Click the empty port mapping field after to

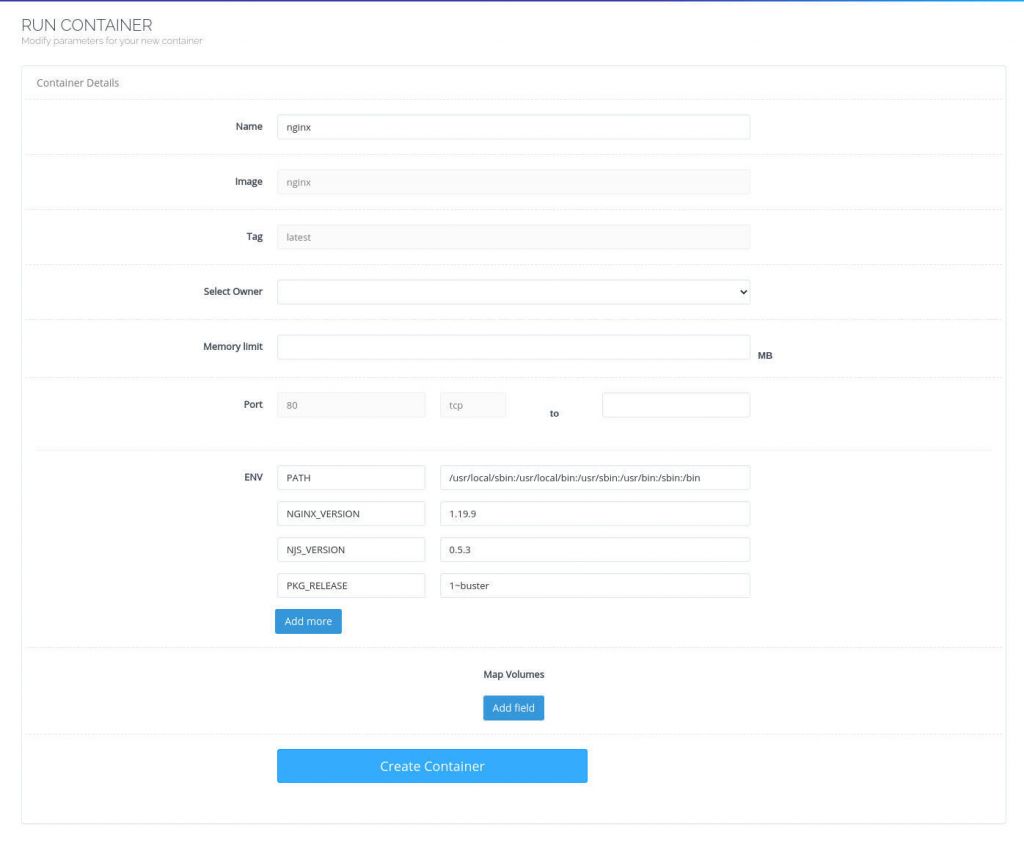click(x=675, y=404)
